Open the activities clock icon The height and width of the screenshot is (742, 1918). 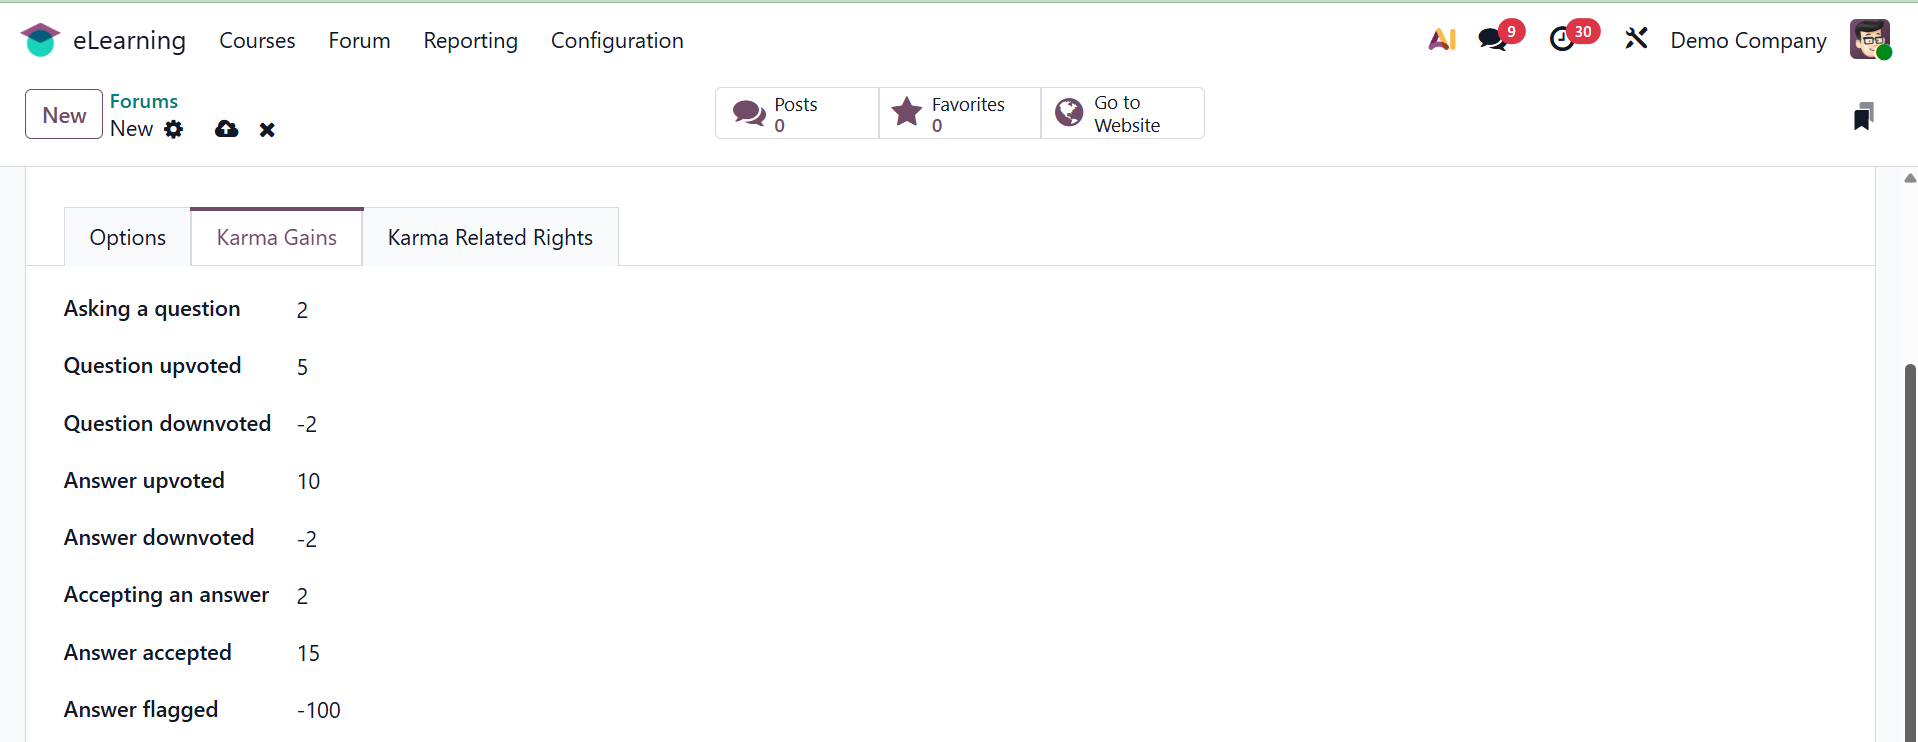[x=1561, y=40]
